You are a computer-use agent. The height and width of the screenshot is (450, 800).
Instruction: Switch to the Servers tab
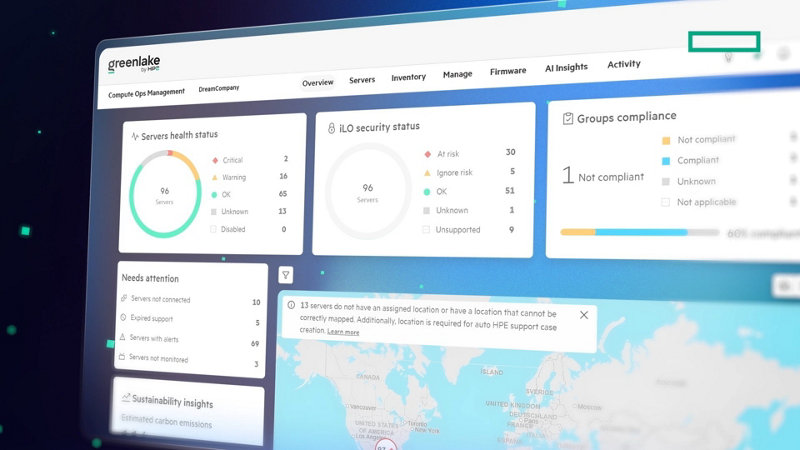coord(362,80)
